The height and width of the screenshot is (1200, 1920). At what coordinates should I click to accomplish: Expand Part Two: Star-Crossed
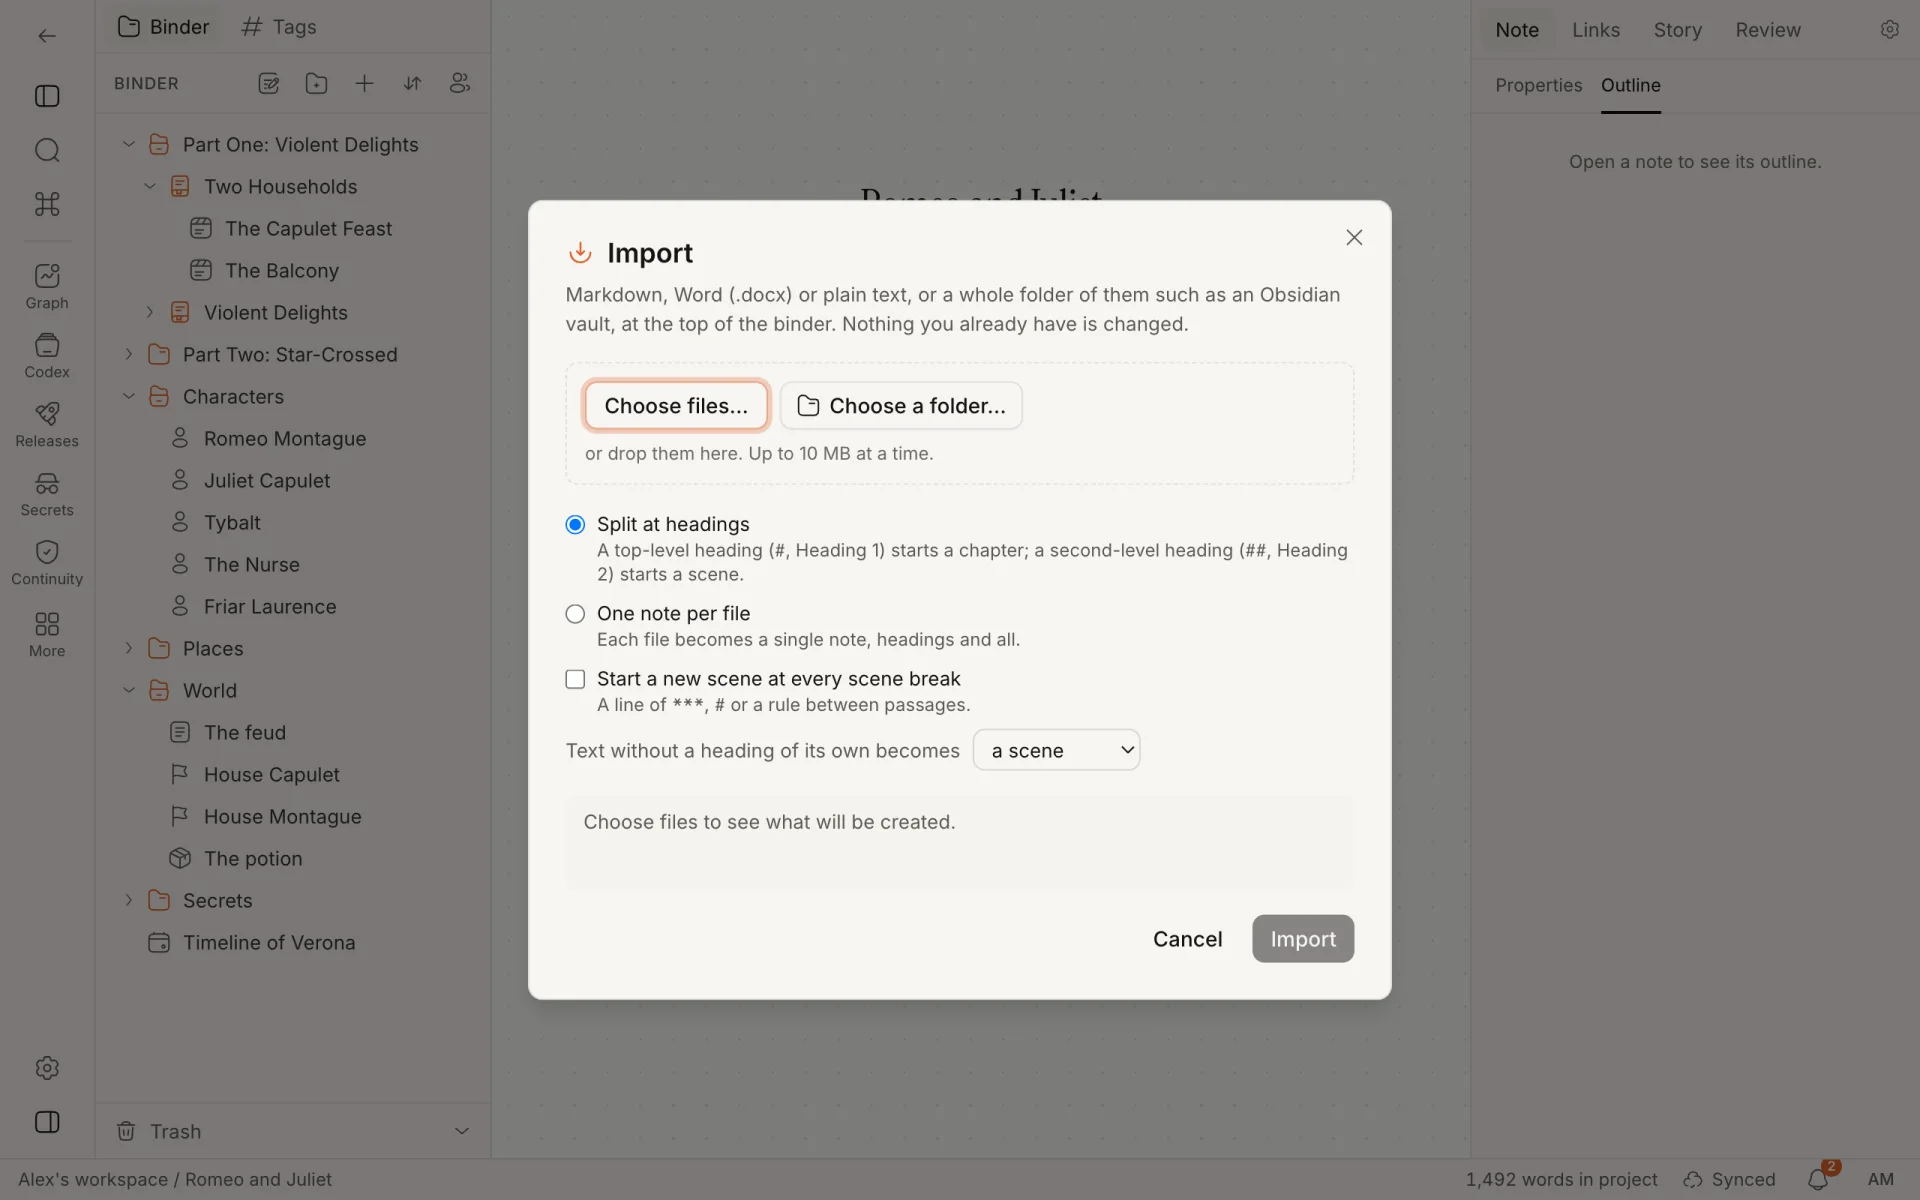click(128, 355)
